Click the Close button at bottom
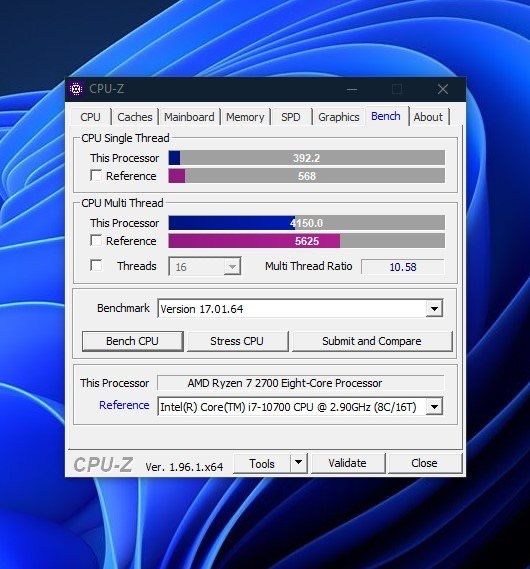The height and width of the screenshot is (569, 530). (x=424, y=463)
